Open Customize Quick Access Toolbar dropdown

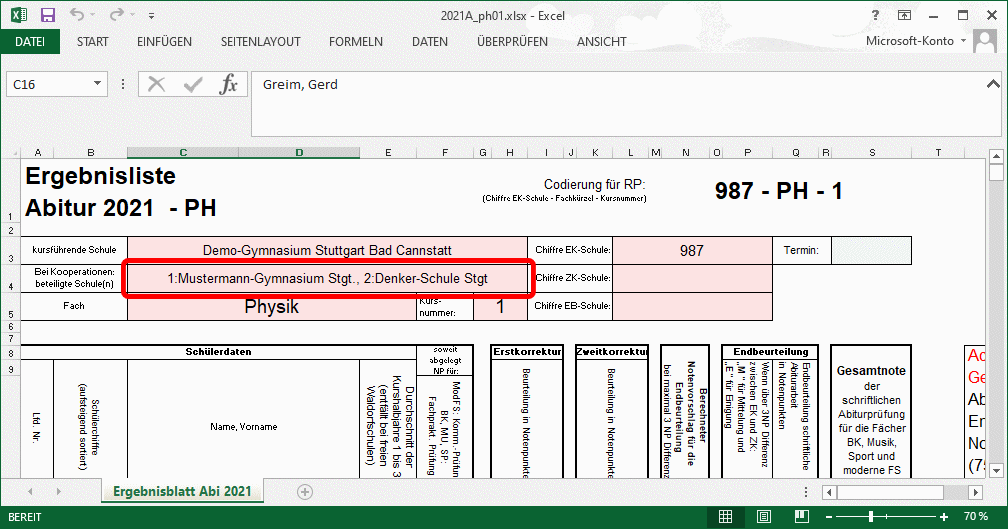[151, 16]
